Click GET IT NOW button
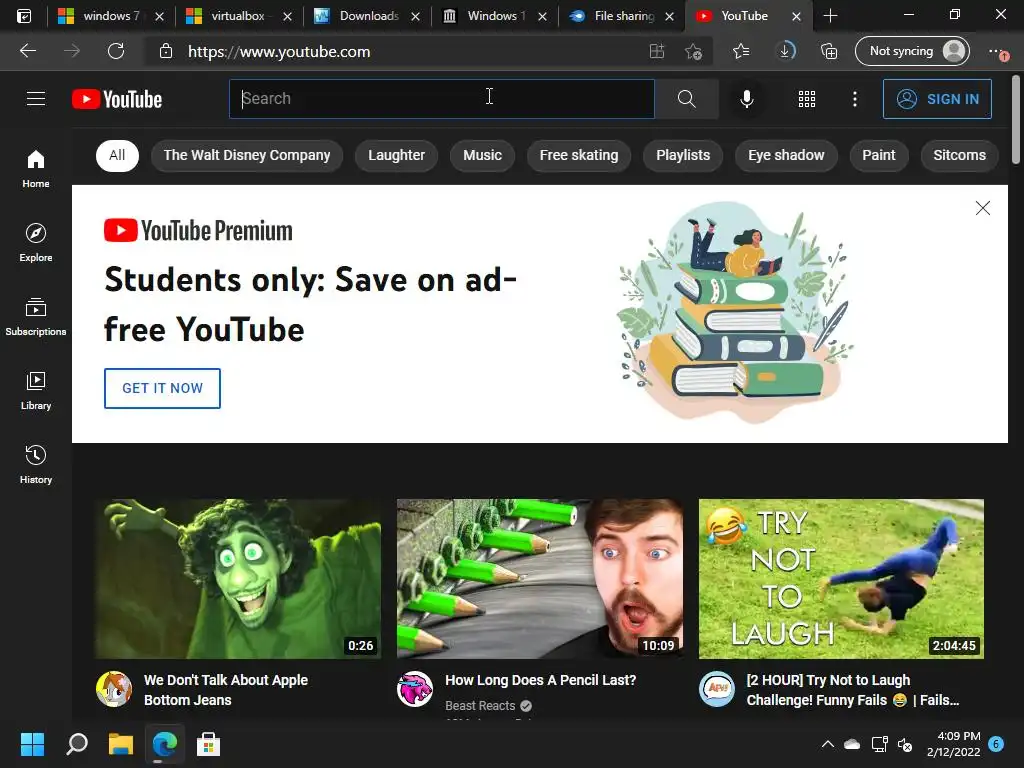Screen dimensions: 1024x768 [x=162, y=388]
